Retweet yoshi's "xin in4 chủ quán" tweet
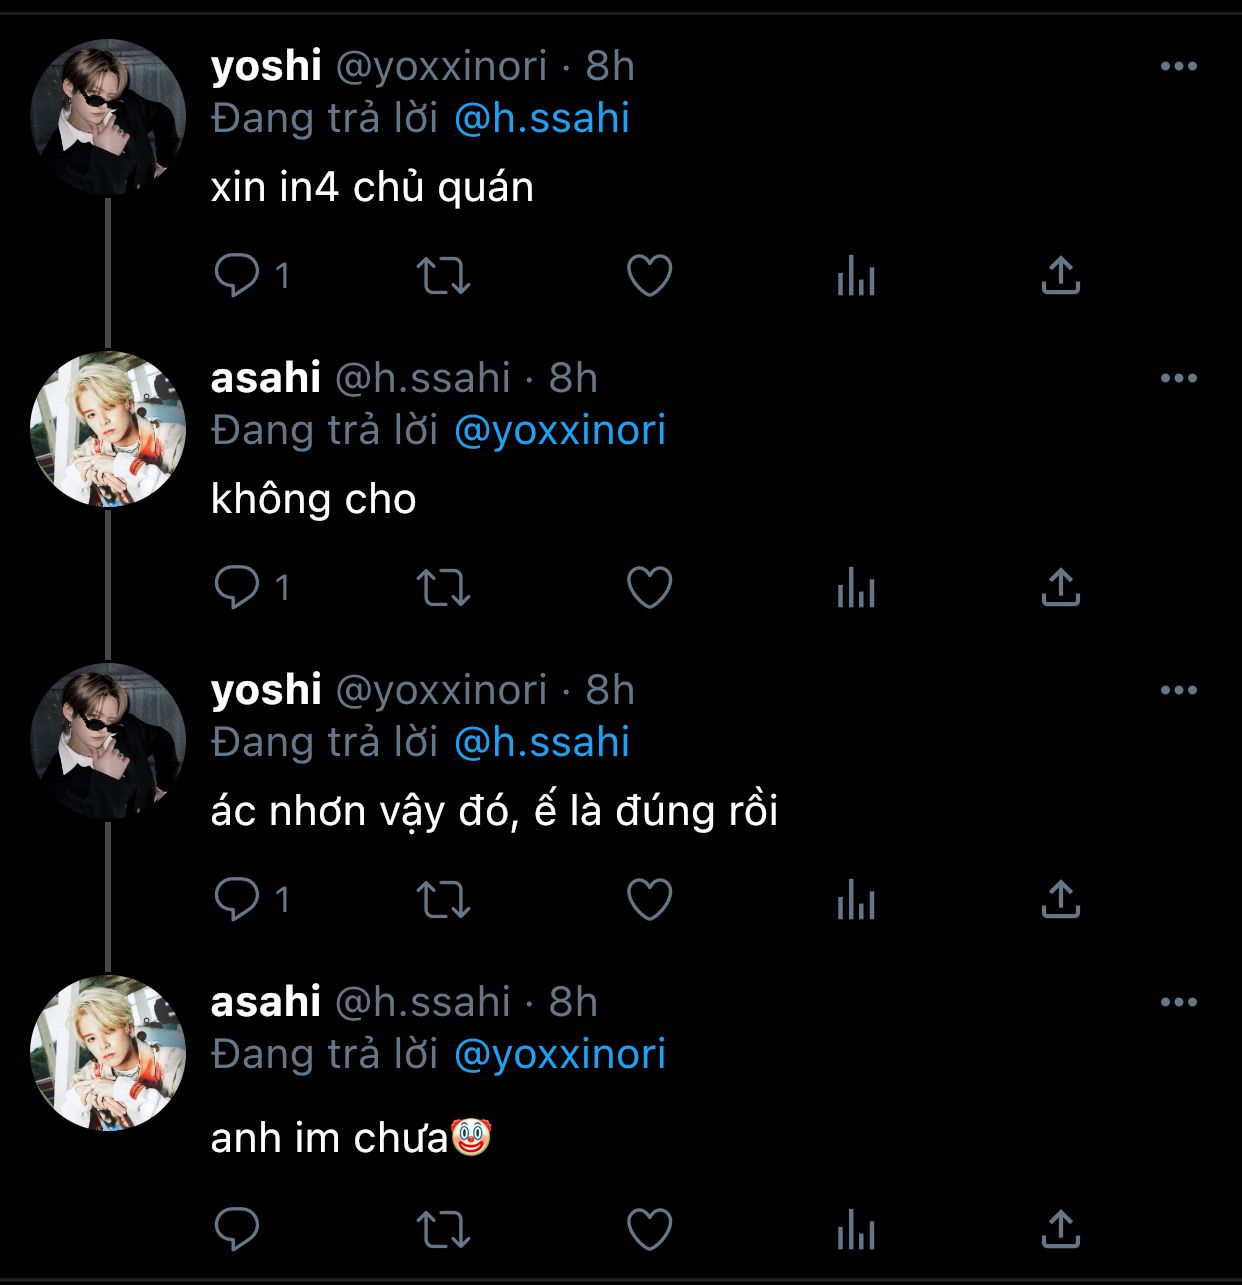 coord(442,276)
